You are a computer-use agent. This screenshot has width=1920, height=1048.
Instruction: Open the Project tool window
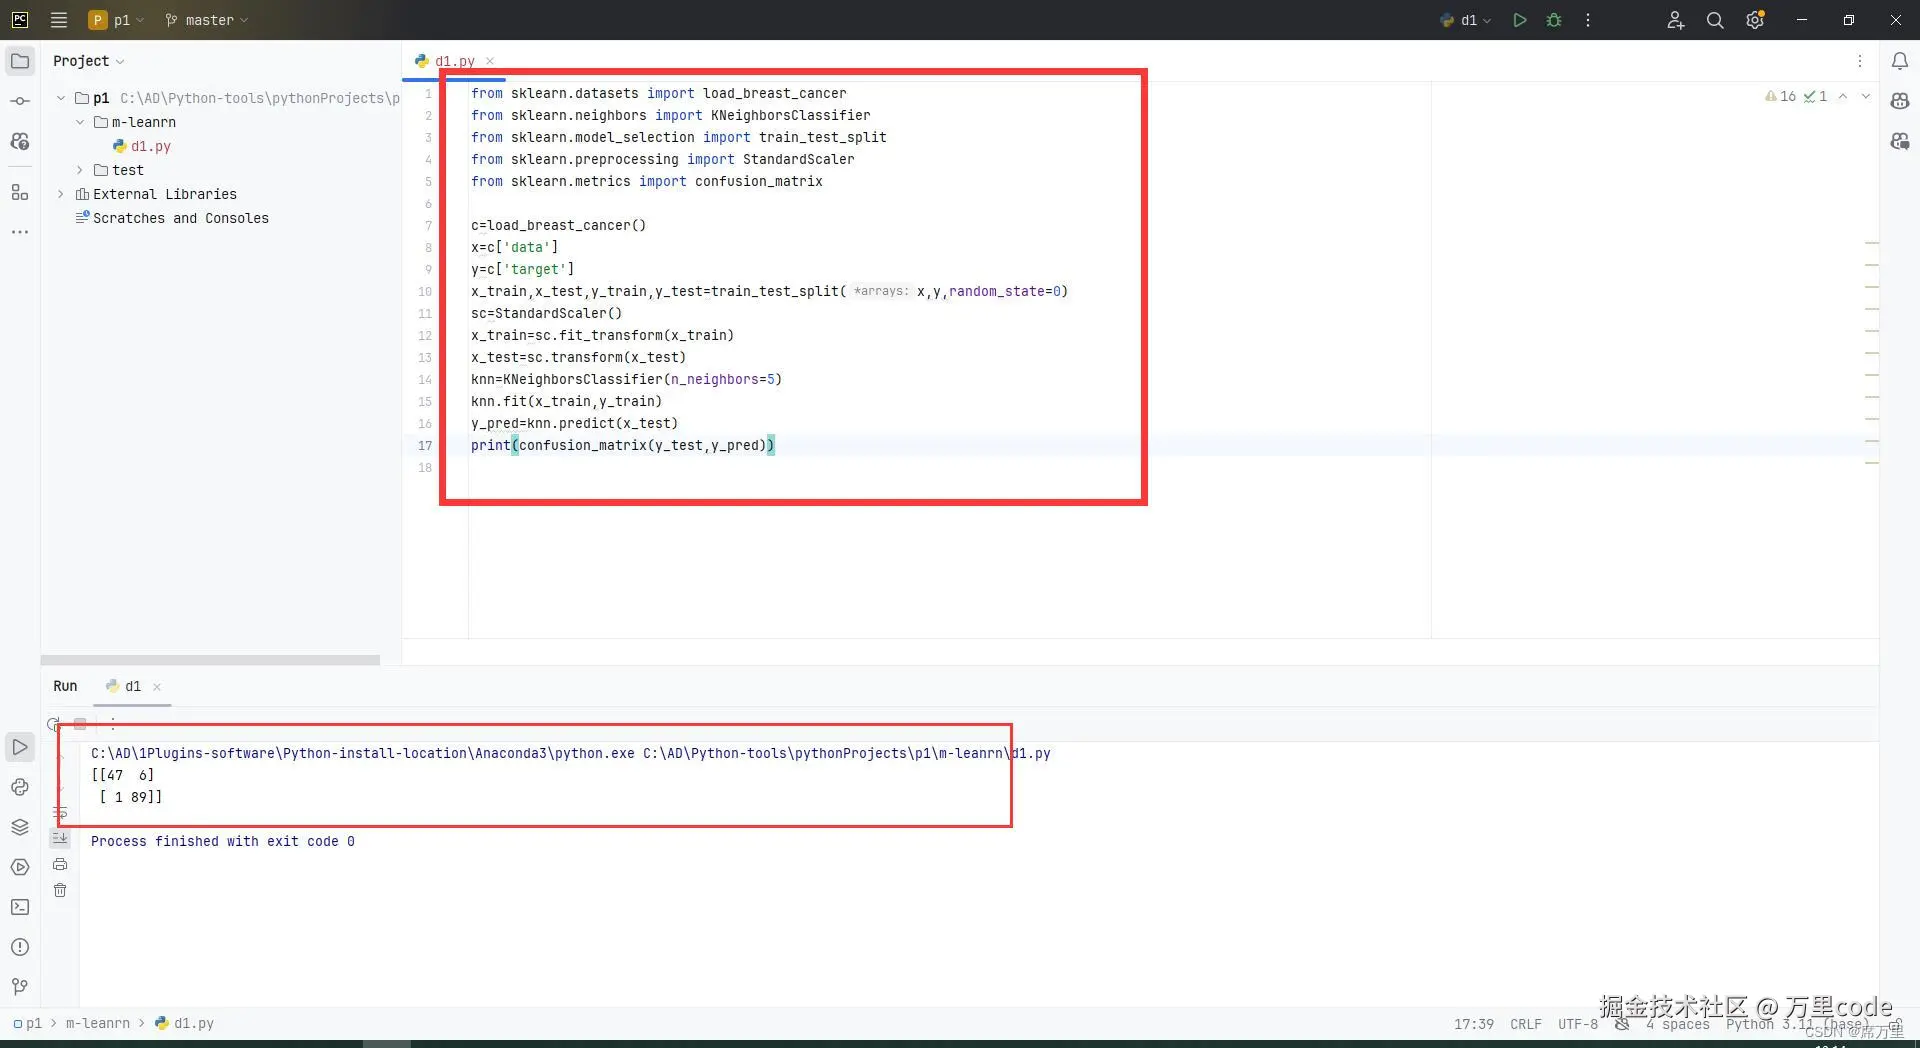[x=20, y=61]
